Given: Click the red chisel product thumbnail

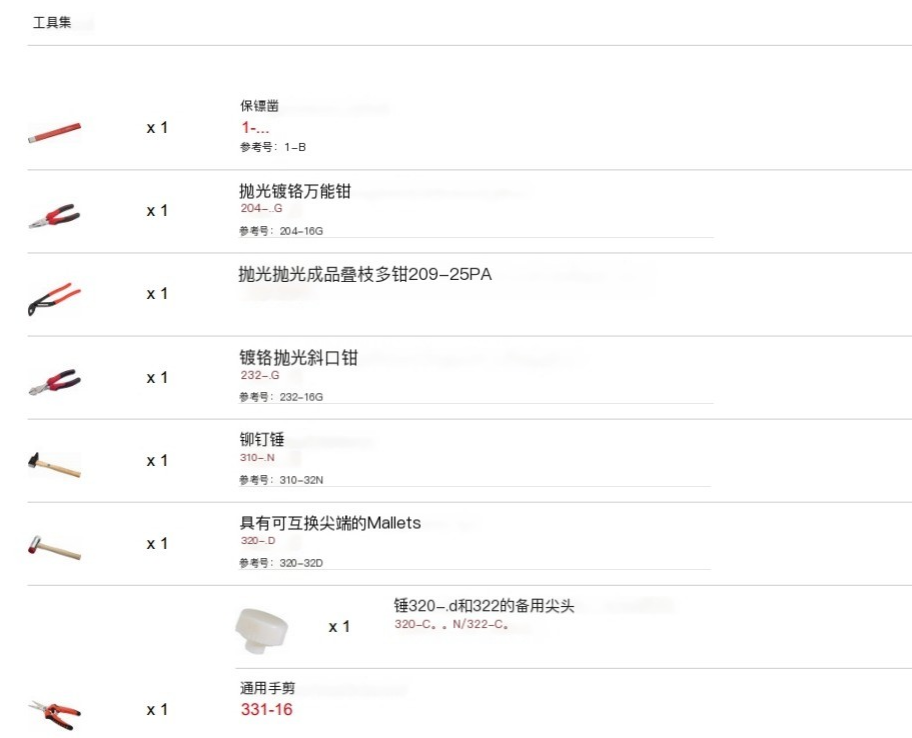Looking at the screenshot, I should tap(55, 132).
